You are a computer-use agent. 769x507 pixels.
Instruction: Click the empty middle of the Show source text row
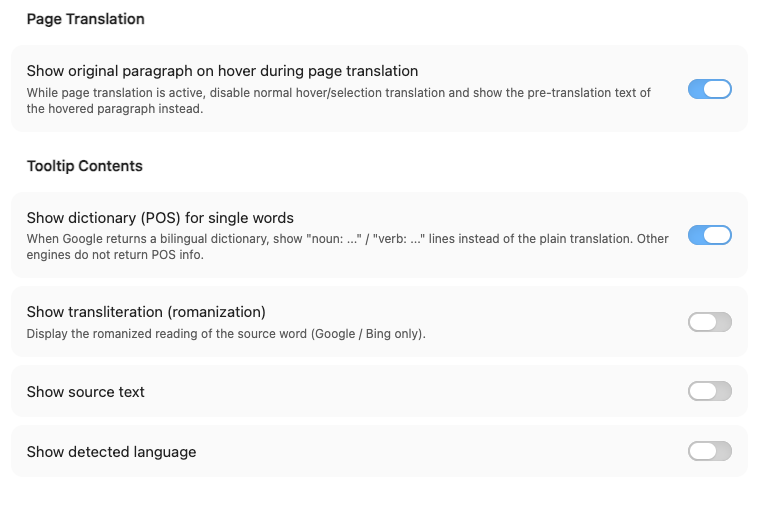(x=416, y=391)
